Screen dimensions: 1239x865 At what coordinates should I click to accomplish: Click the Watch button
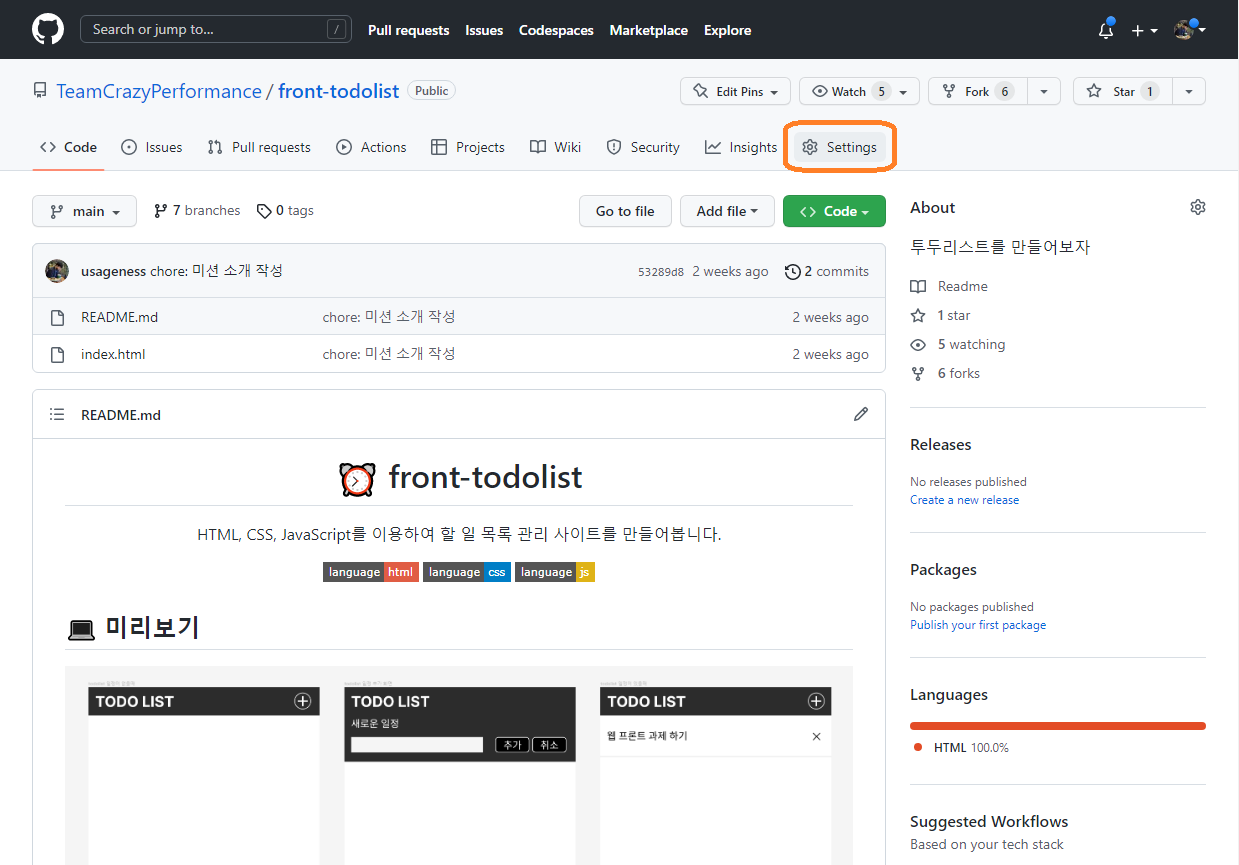tap(859, 91)
